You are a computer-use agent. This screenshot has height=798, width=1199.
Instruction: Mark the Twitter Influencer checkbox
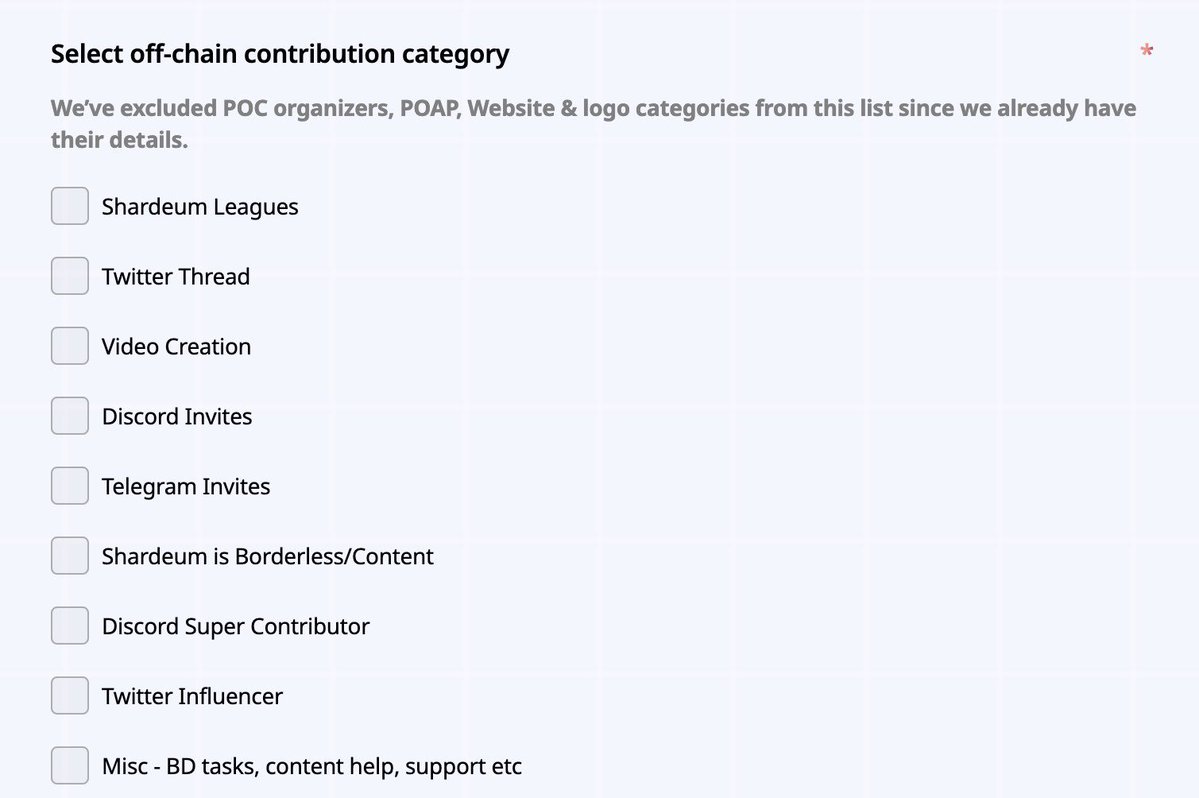coord(70,696)
